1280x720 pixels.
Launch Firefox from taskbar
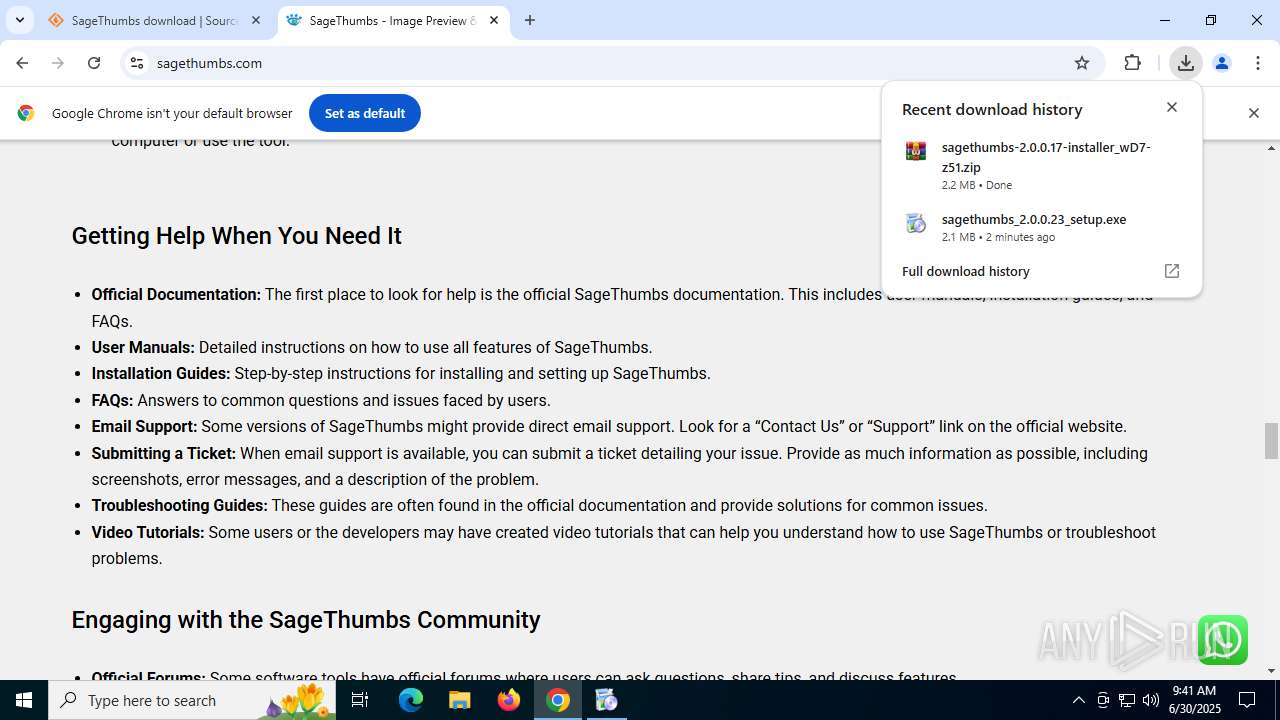(x=509, y=700)
